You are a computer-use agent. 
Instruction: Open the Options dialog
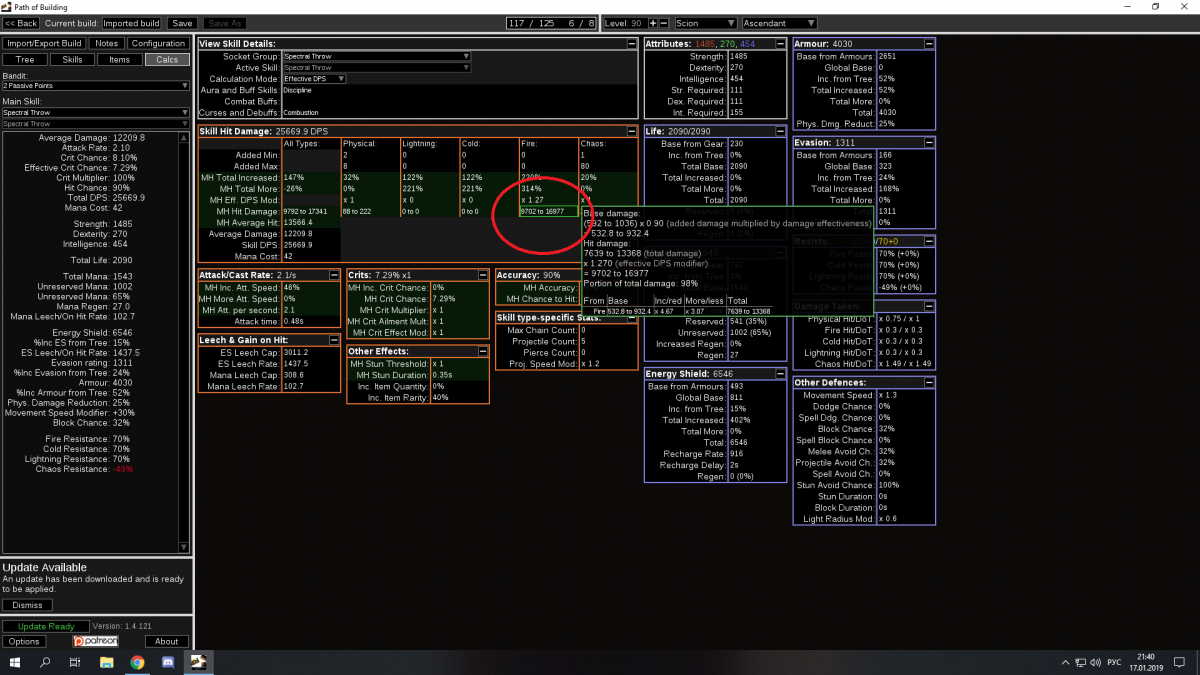pos(24,641)
